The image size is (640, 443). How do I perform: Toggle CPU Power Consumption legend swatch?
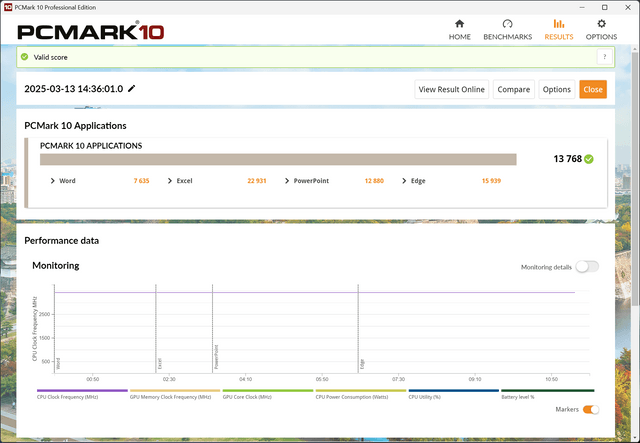click(361, 391)
